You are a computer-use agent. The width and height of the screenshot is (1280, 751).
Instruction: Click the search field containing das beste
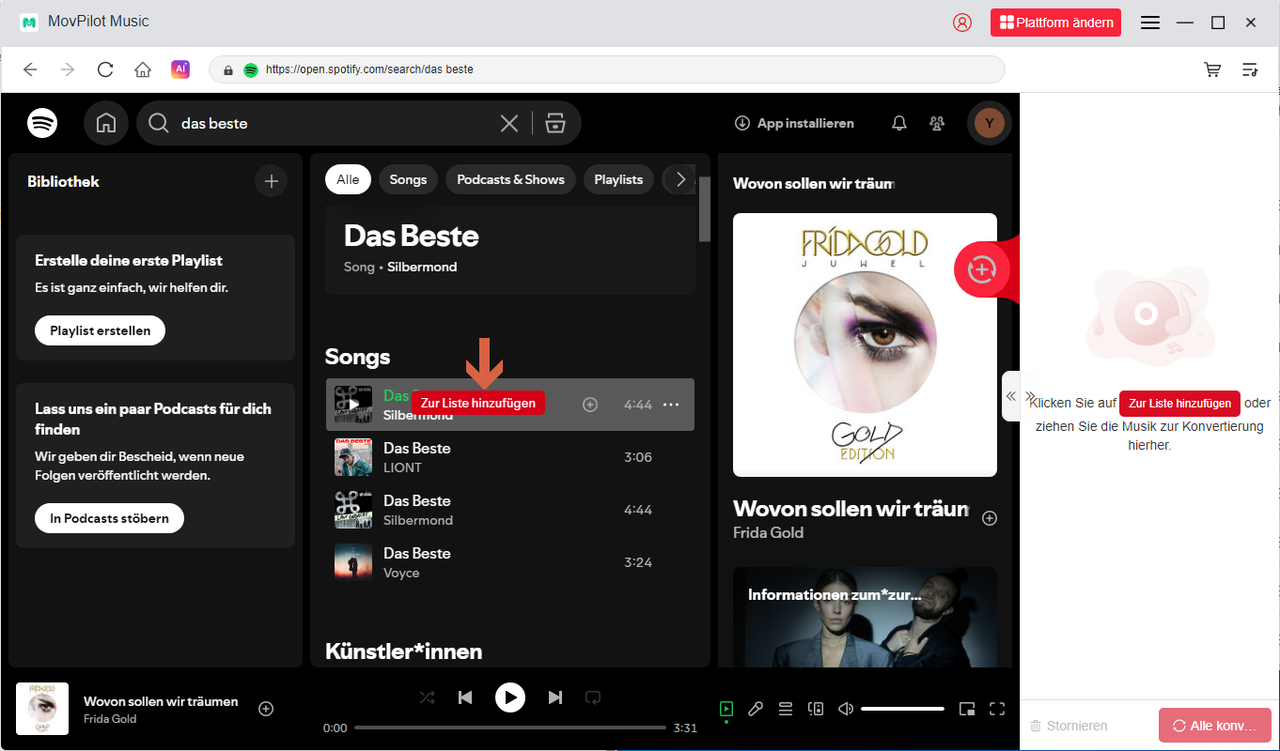pos(335,123)
